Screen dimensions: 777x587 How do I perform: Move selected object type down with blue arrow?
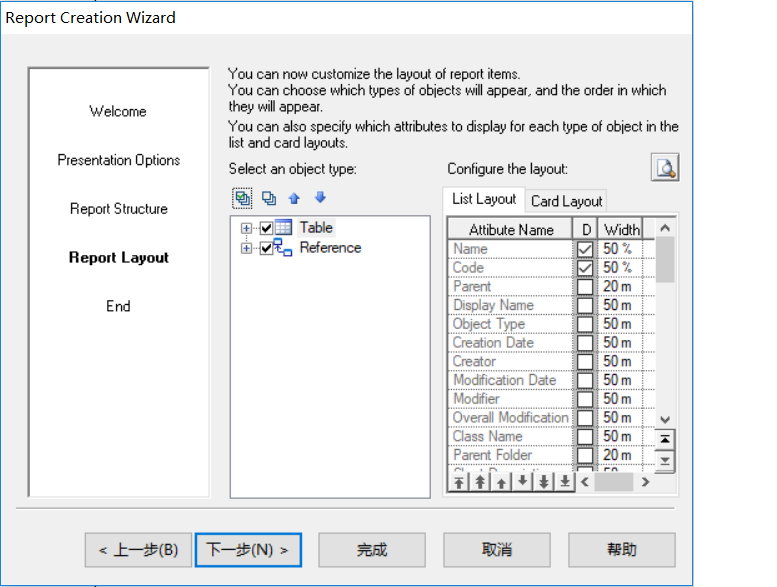pyautogui.click(x=321, y=198)
